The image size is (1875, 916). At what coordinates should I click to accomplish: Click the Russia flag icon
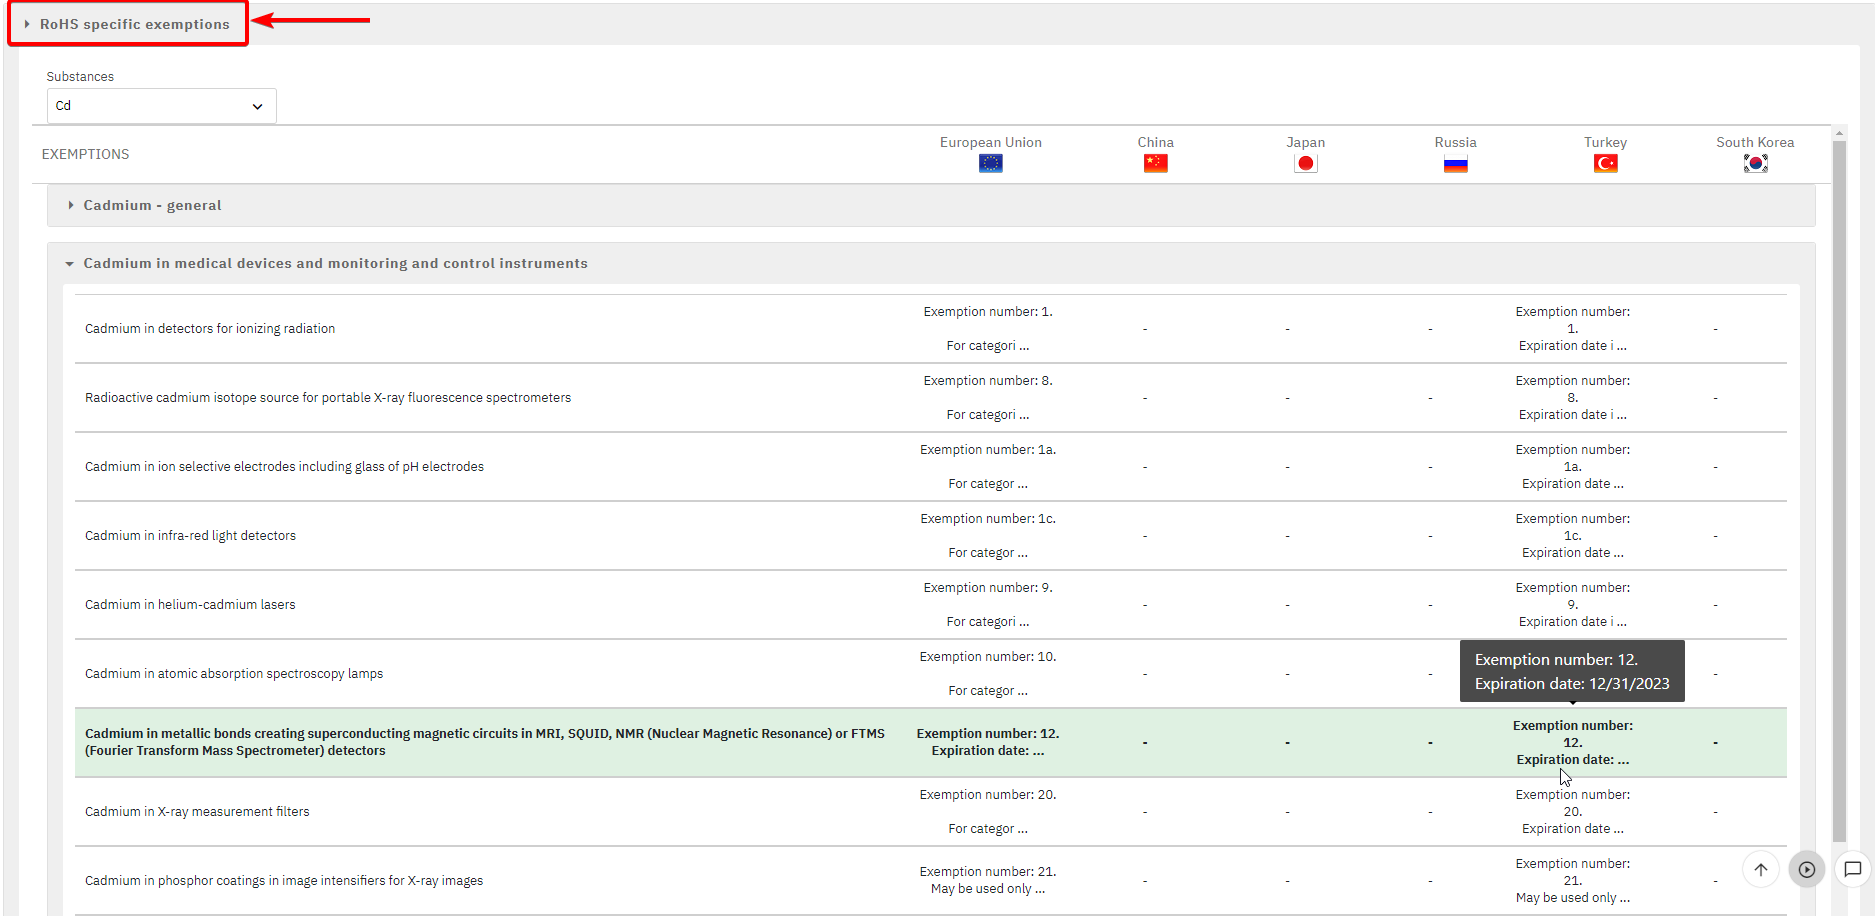coord(1455,164)
